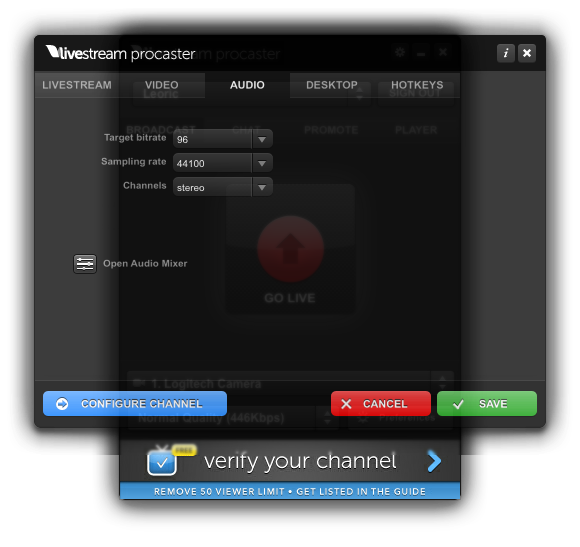The width and height of the screenshot is (580, 547).
Task: Click the arrow icon on Configure Channel
Action: [x=62, y=404]
